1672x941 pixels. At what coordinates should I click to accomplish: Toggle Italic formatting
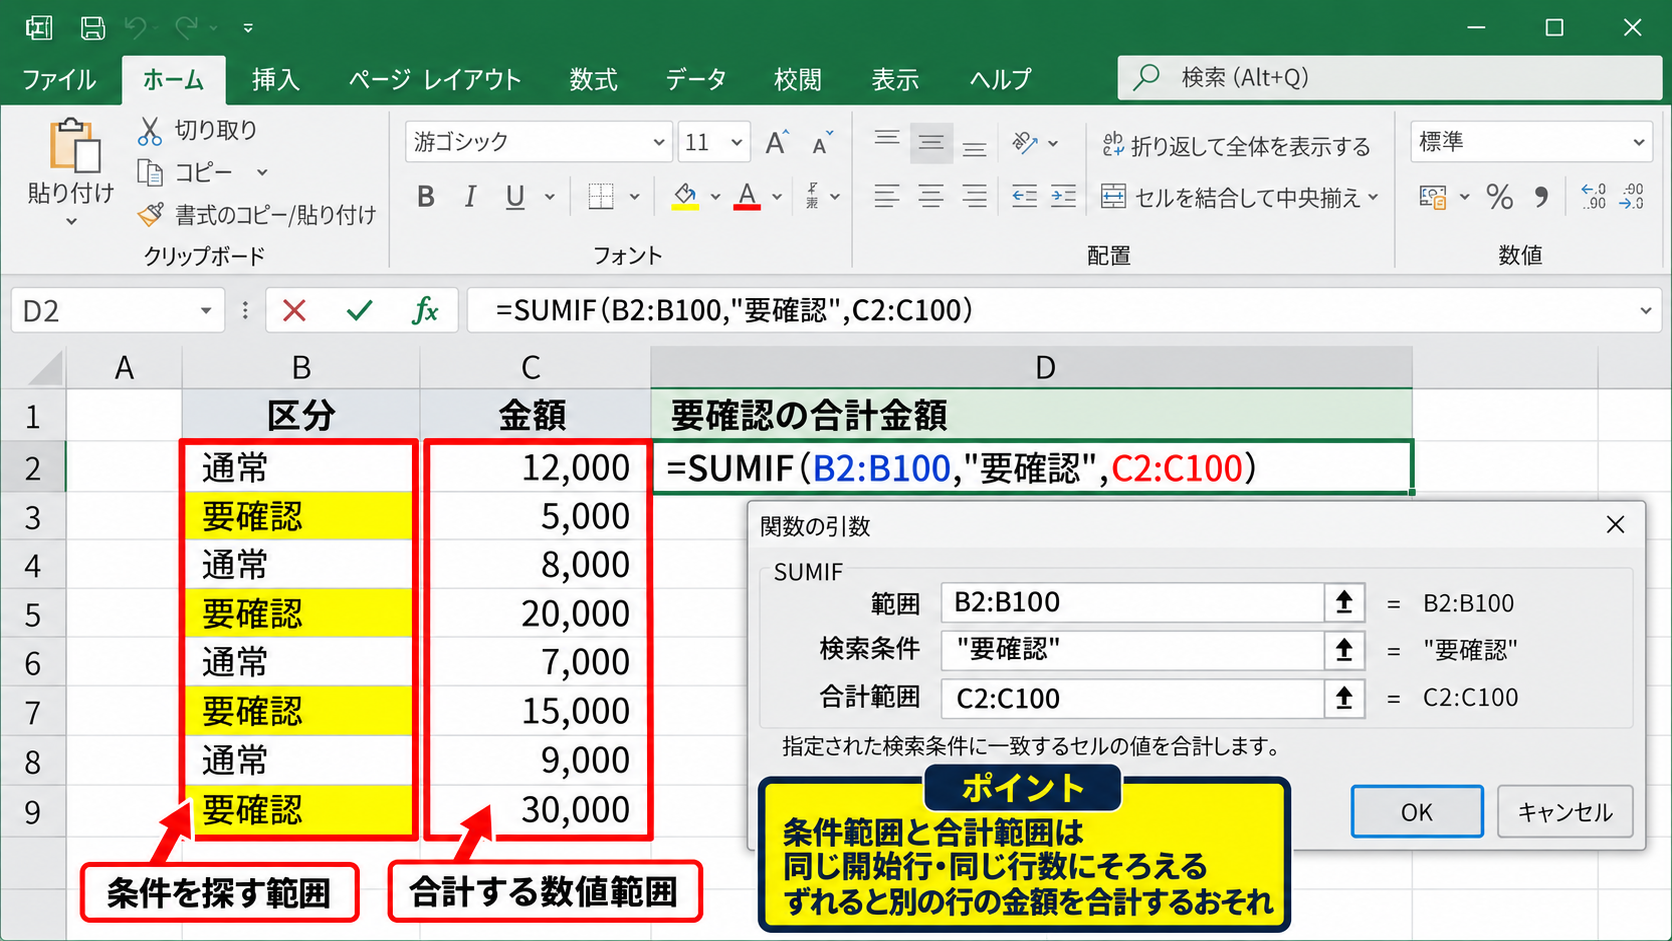(470, 197)
